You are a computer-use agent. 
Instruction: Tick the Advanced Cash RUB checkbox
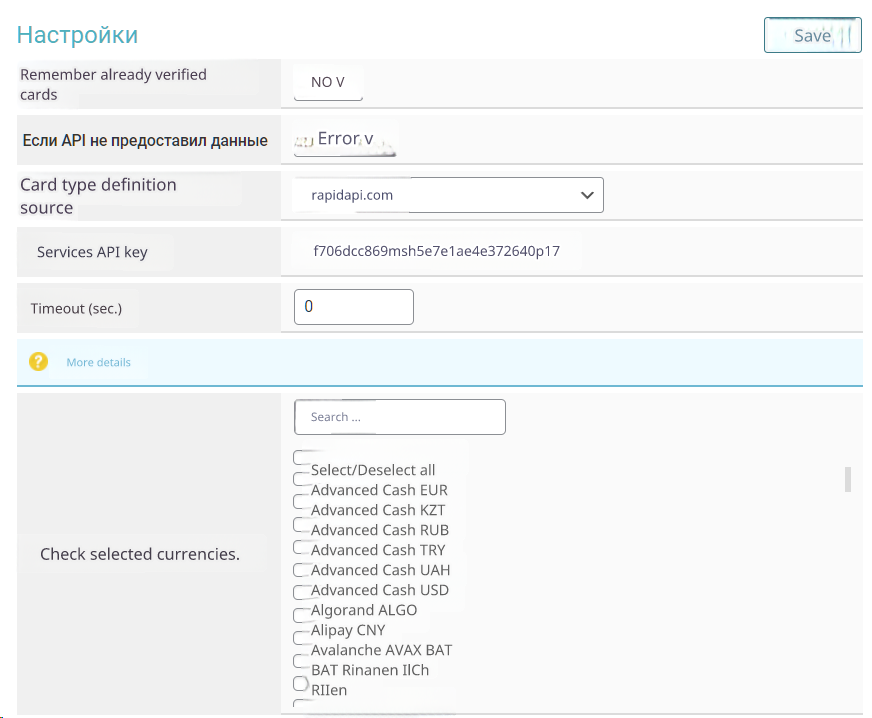pos(300,524)
